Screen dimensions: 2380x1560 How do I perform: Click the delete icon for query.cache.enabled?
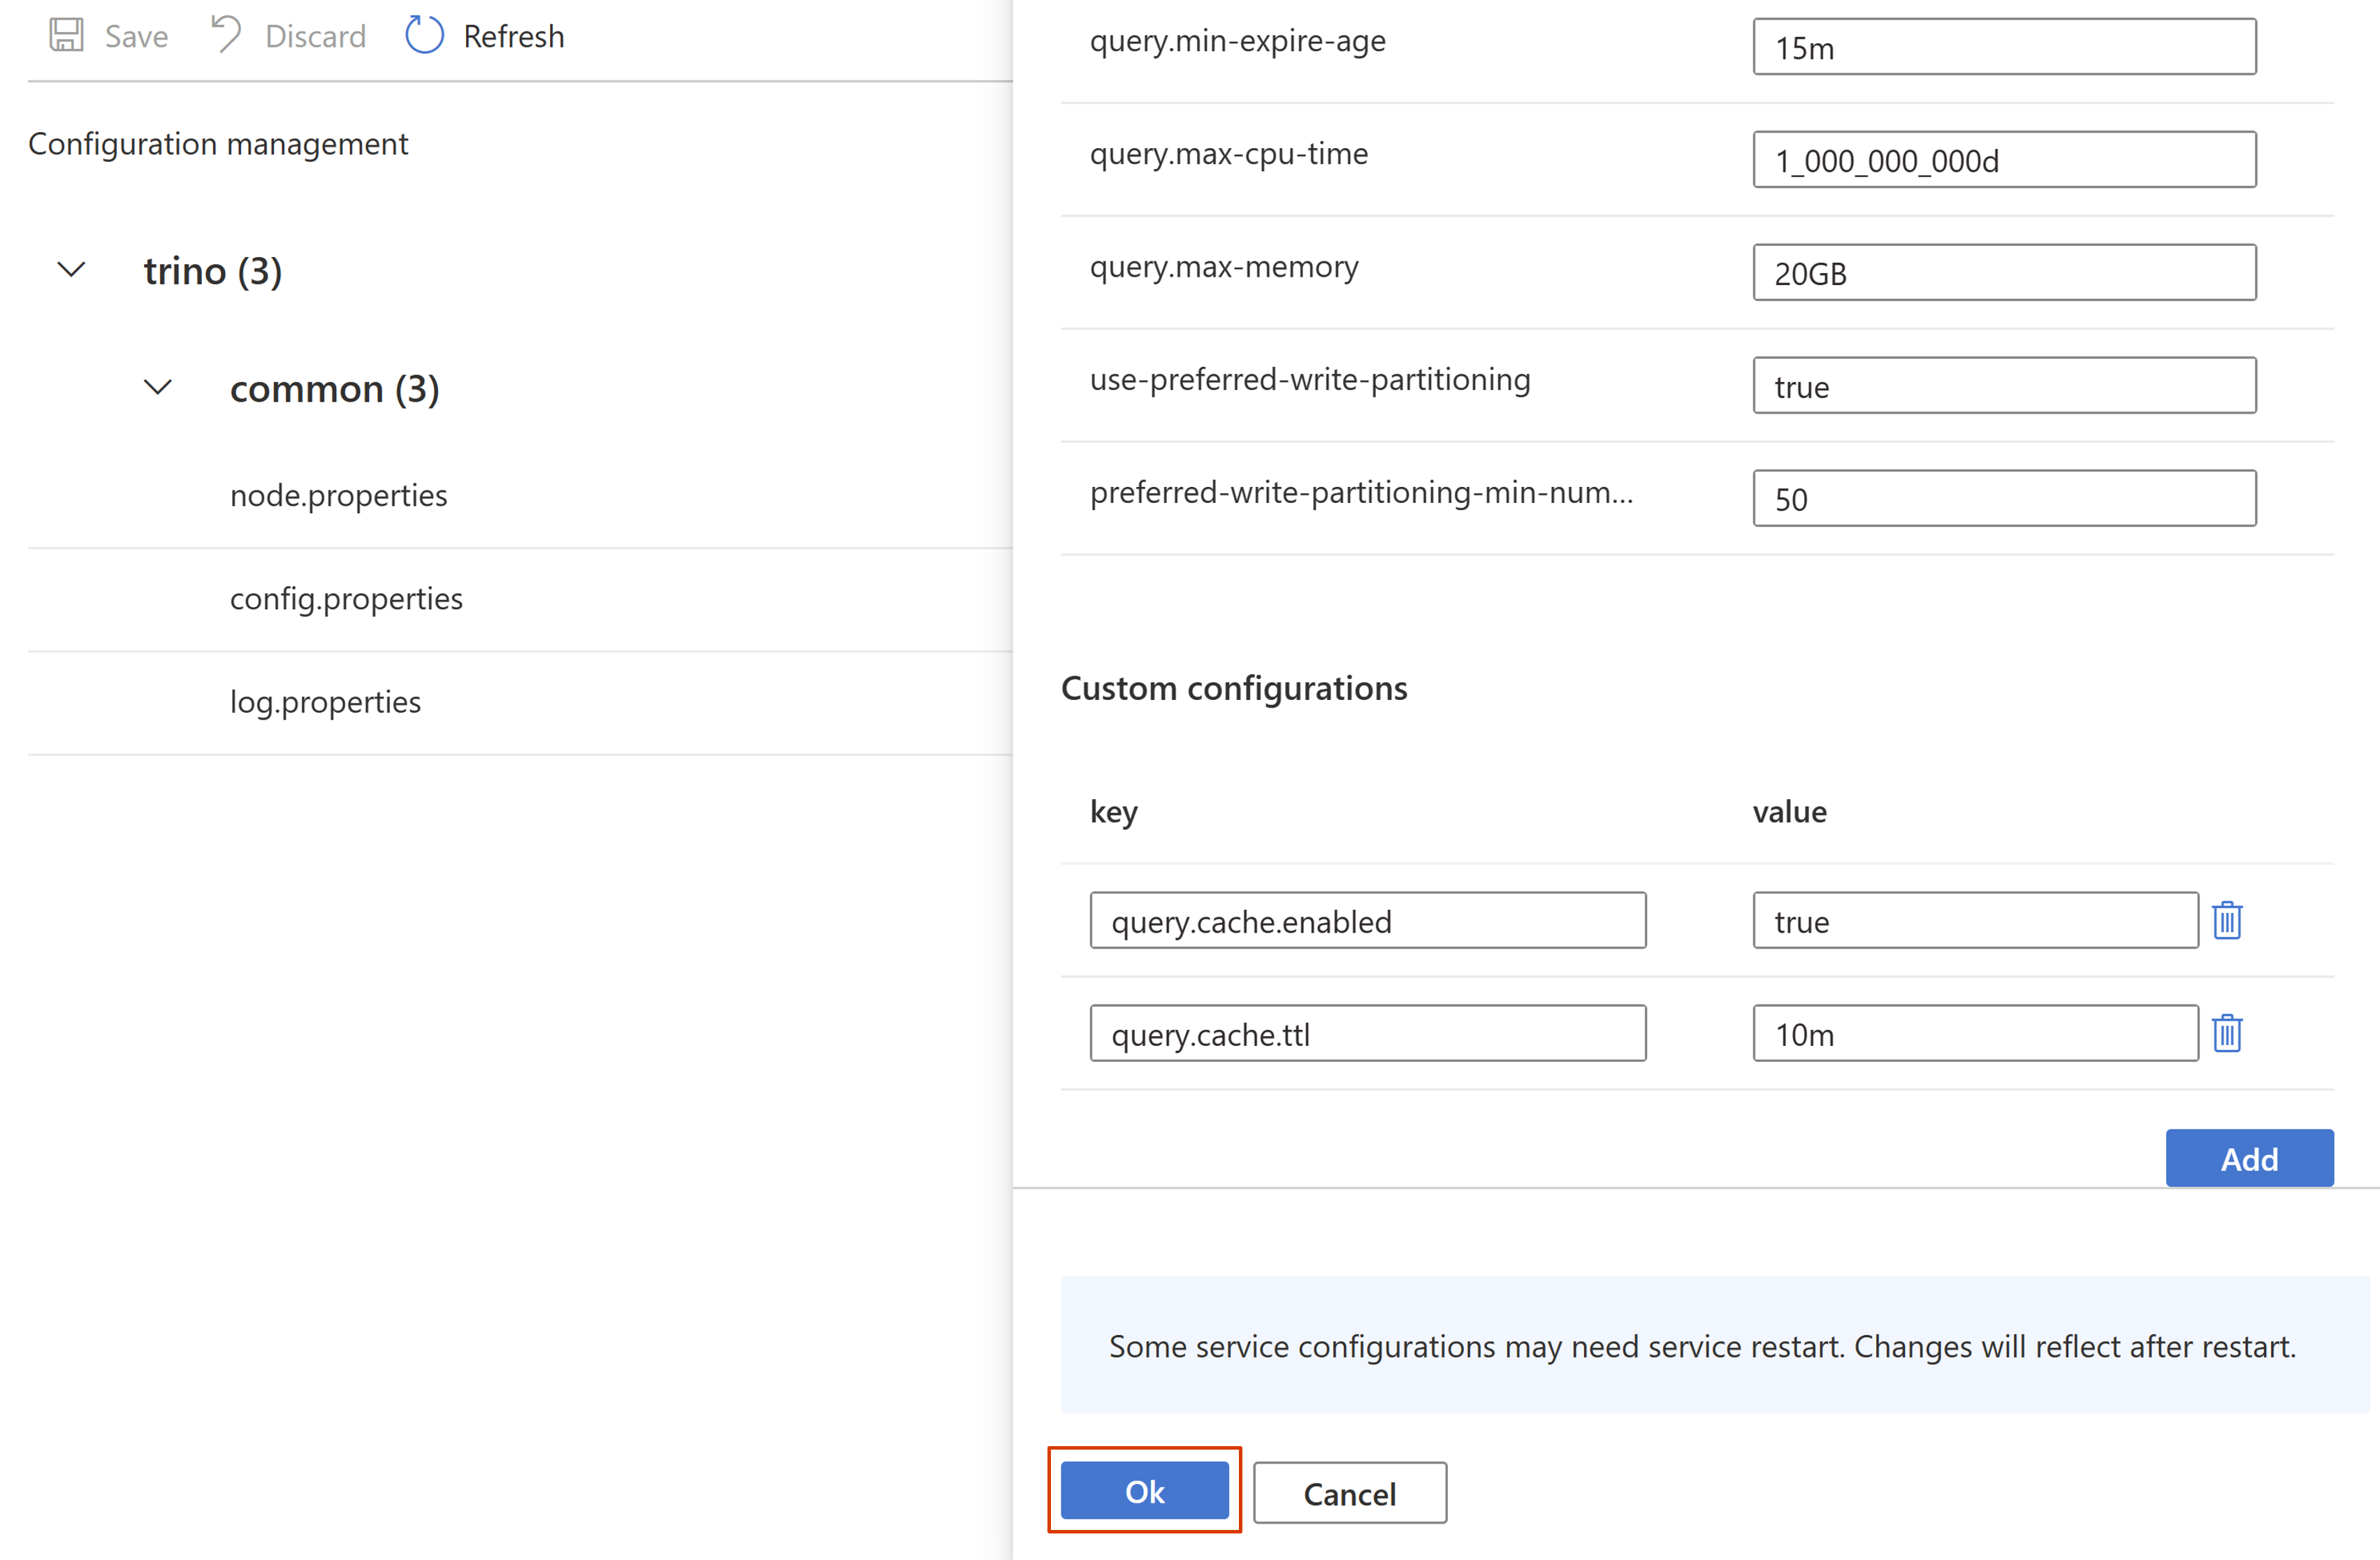point(2230,921)
